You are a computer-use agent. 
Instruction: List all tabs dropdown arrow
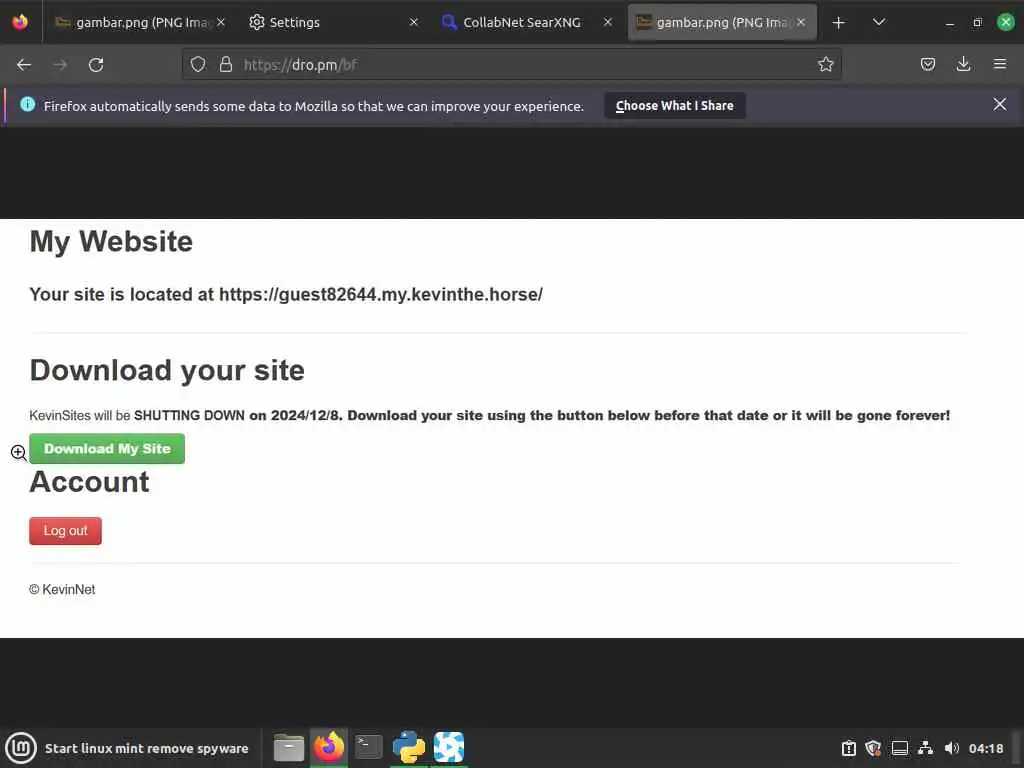[879, 22]
